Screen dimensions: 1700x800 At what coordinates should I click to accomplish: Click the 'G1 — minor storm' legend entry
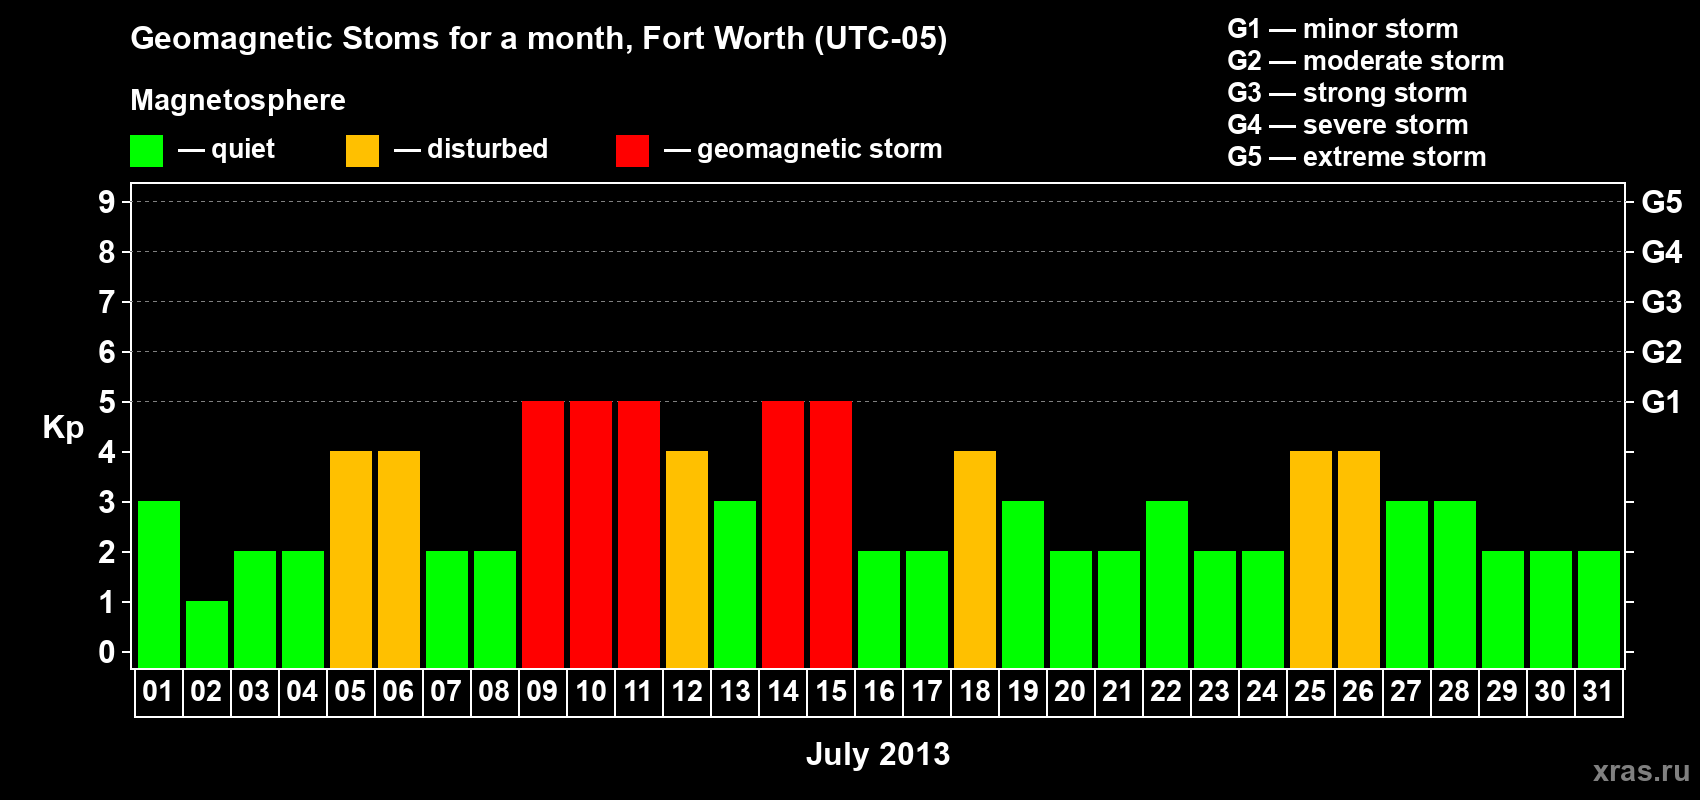coord(1343,29)
